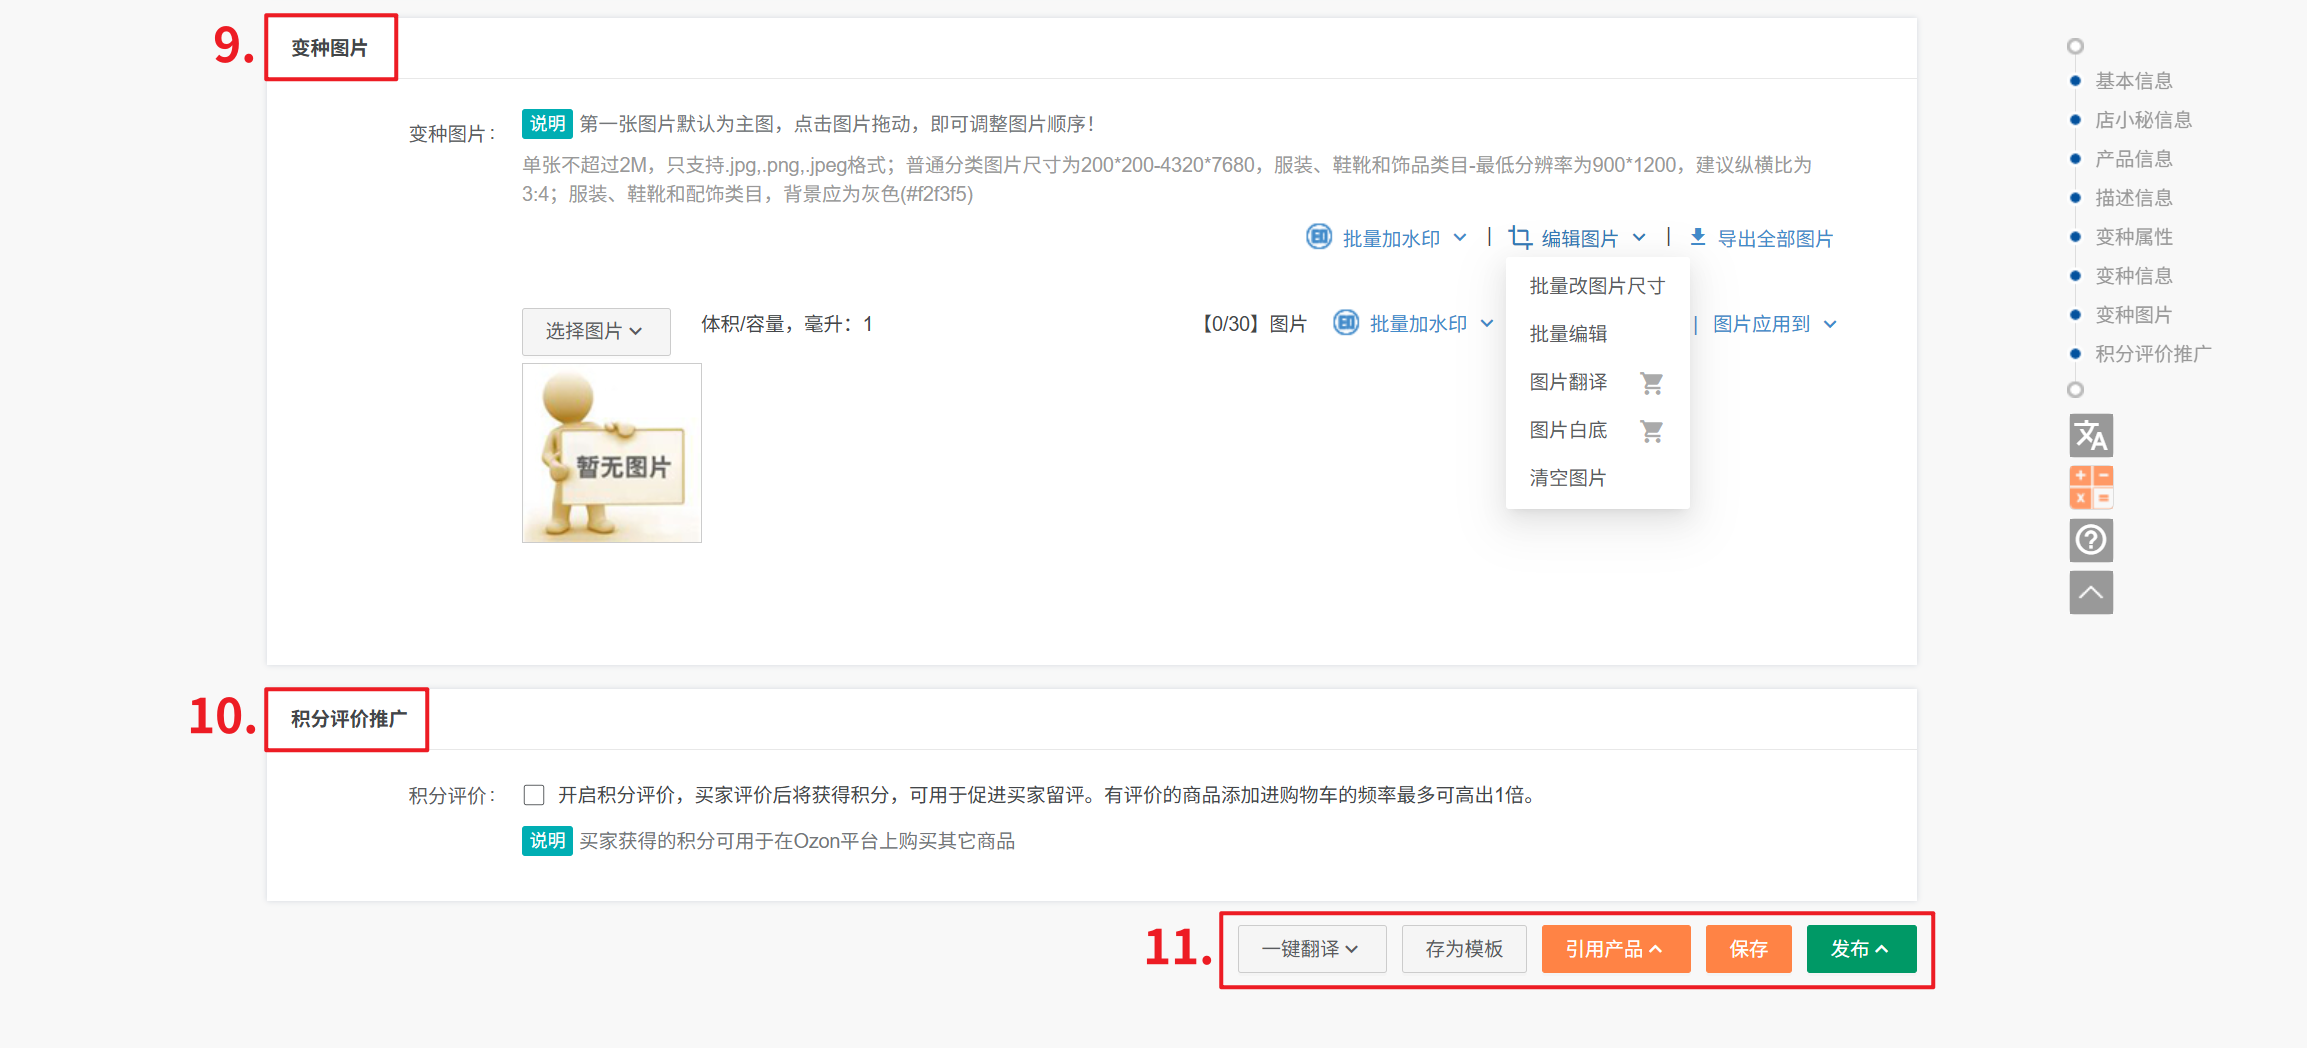Screen dimensions: 2307x1048
Task: Jump to 积分评价推广 in side navigation
Action: pyautogui.click(x=2153, y=354)
